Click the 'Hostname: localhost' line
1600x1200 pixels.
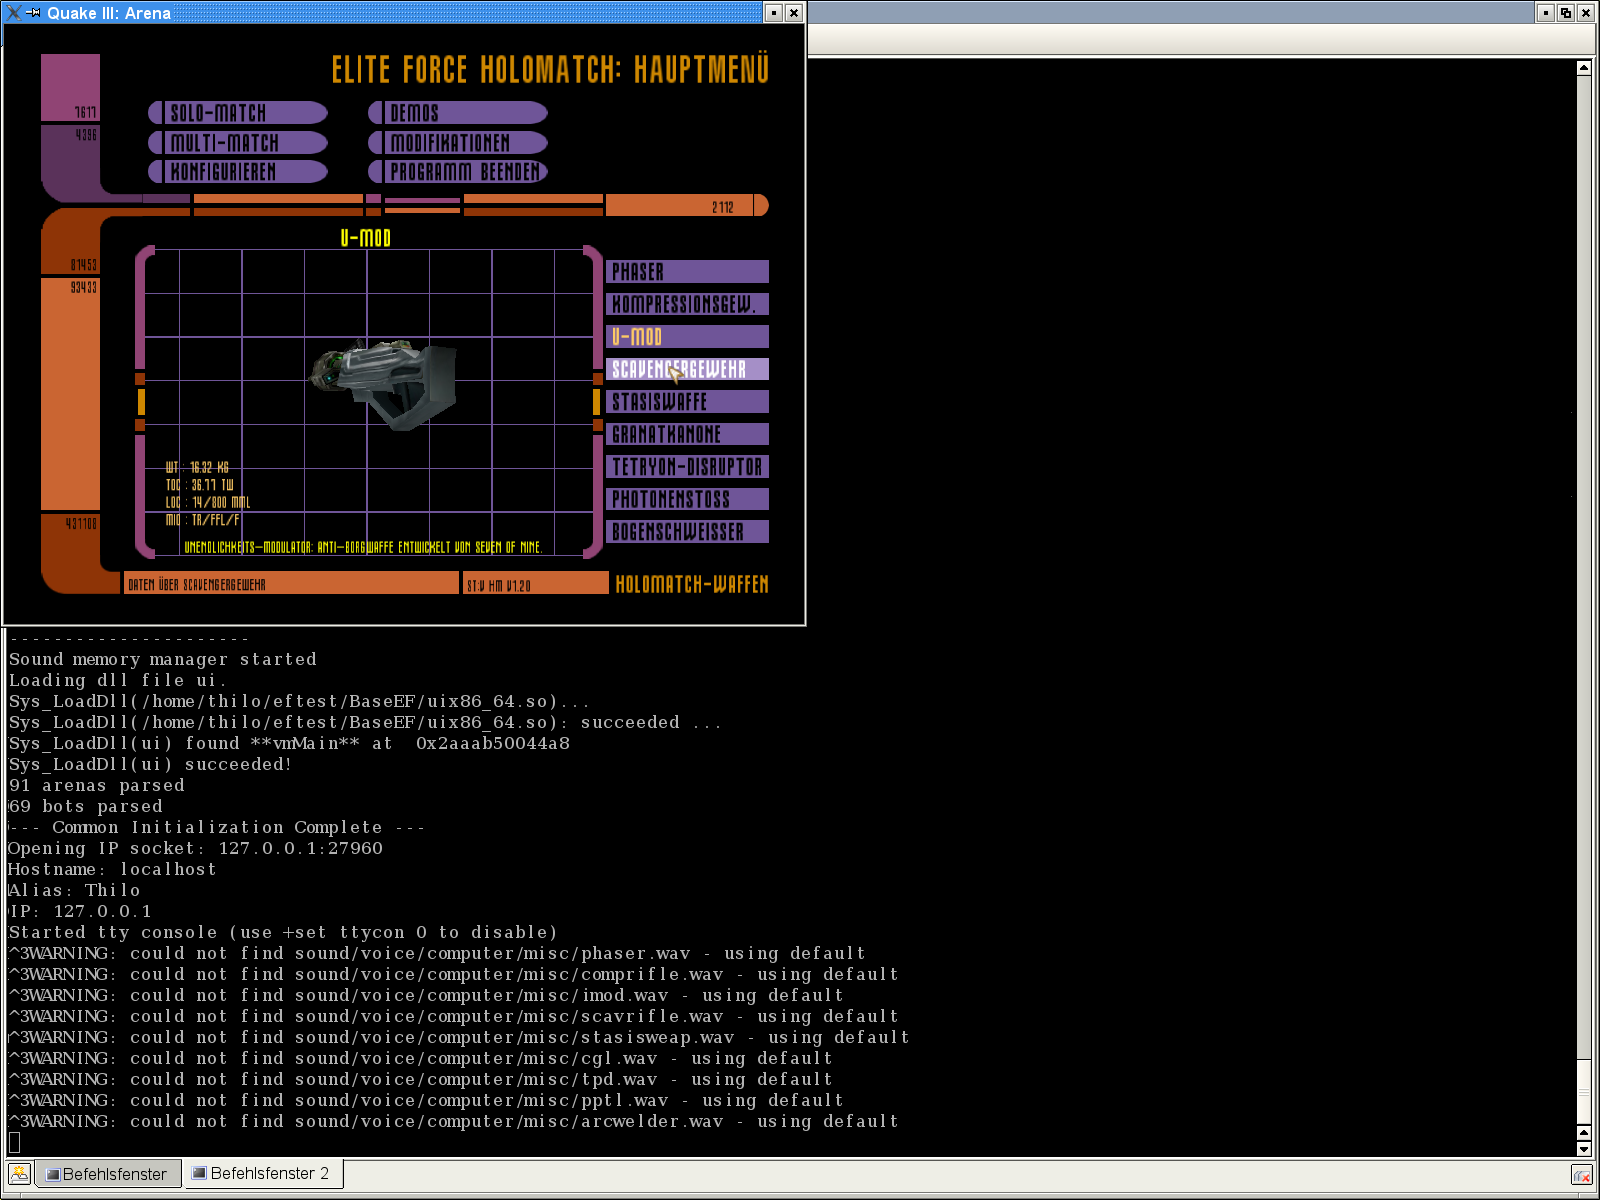pos(112,869)
